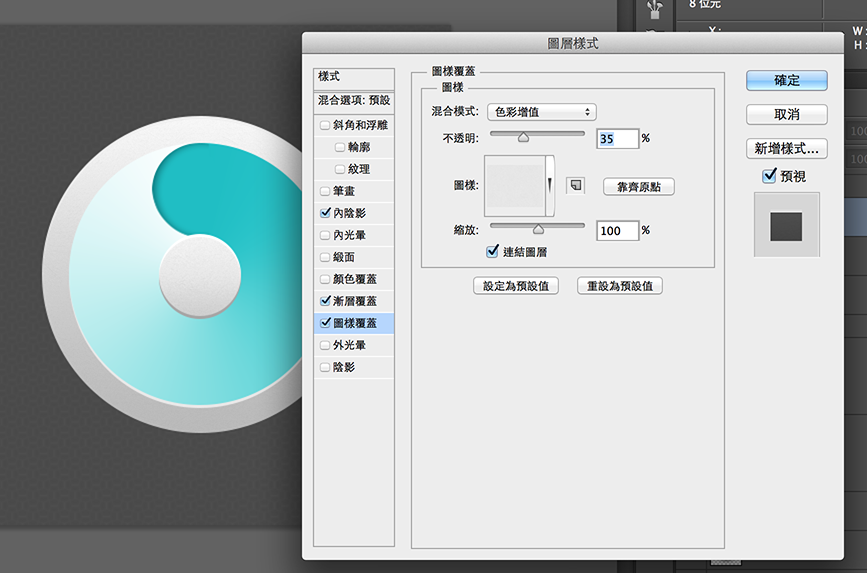The width and height of the screenshot is (867, 573).
Task: Select the 漸層覆蓋 gradient overlay entry
Action: point(355,301)
